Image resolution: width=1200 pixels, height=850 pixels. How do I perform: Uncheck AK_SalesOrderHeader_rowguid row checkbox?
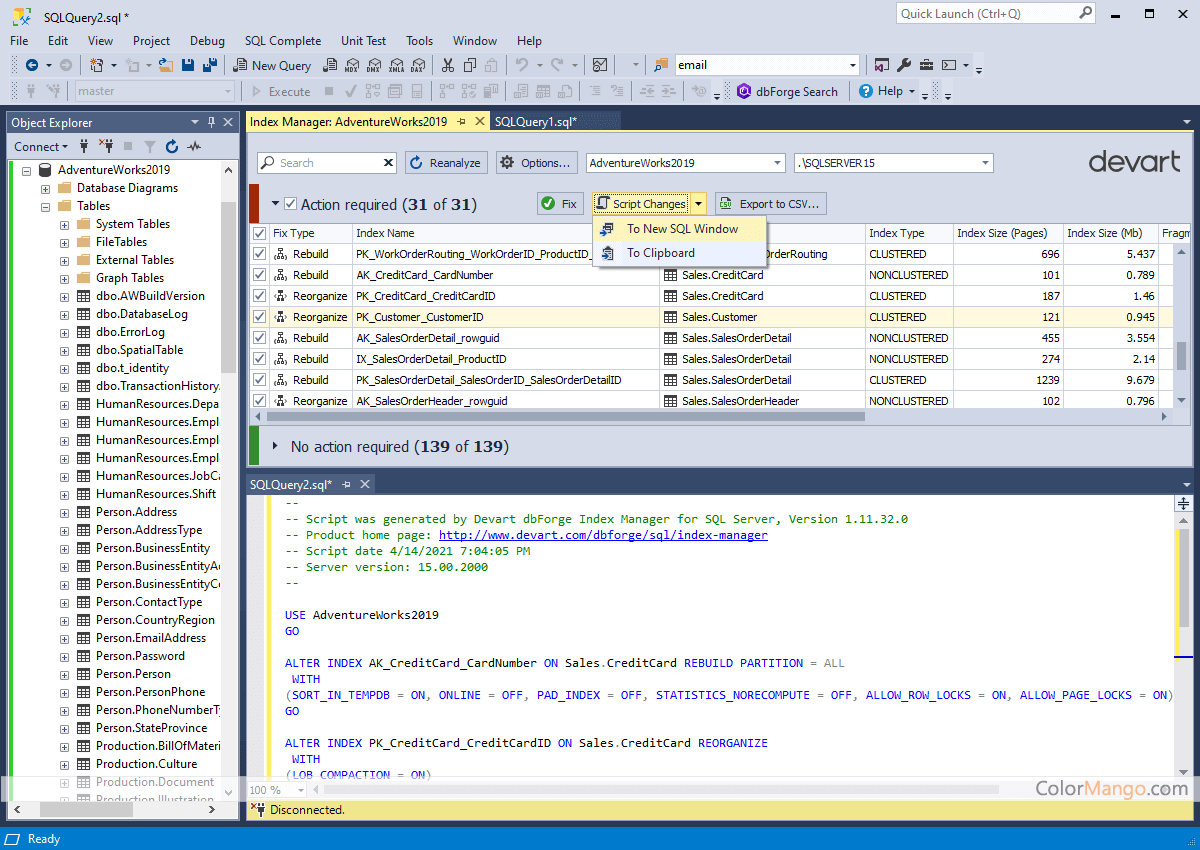(x=260, y=401)
